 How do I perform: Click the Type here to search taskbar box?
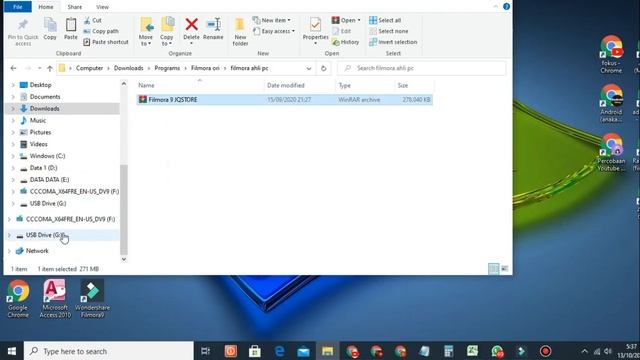coord(109,351)
